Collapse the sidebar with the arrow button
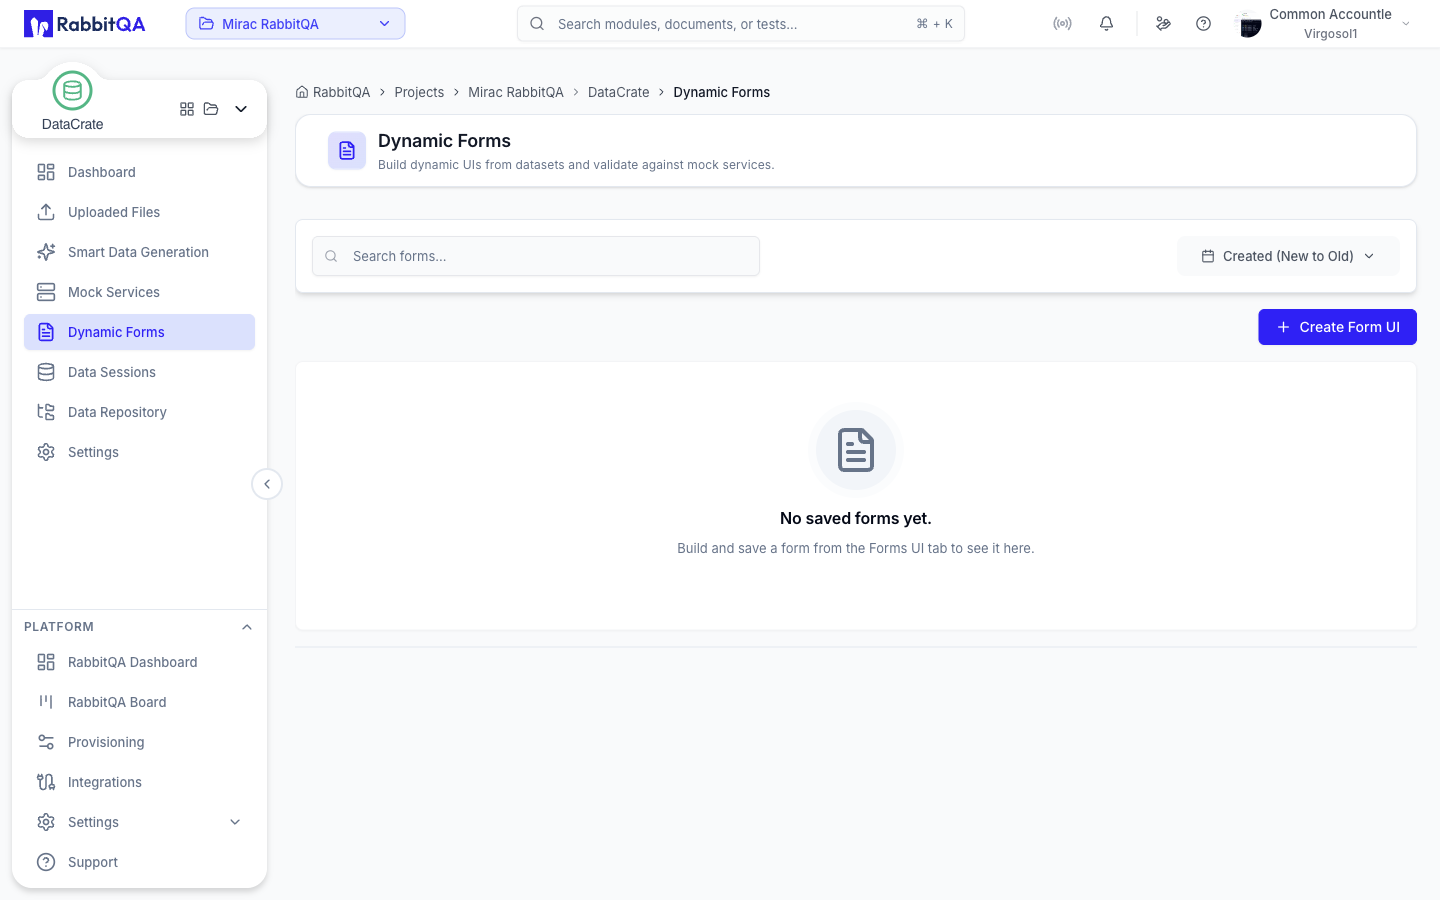1440x900 pixels. (x=267, y=484)
